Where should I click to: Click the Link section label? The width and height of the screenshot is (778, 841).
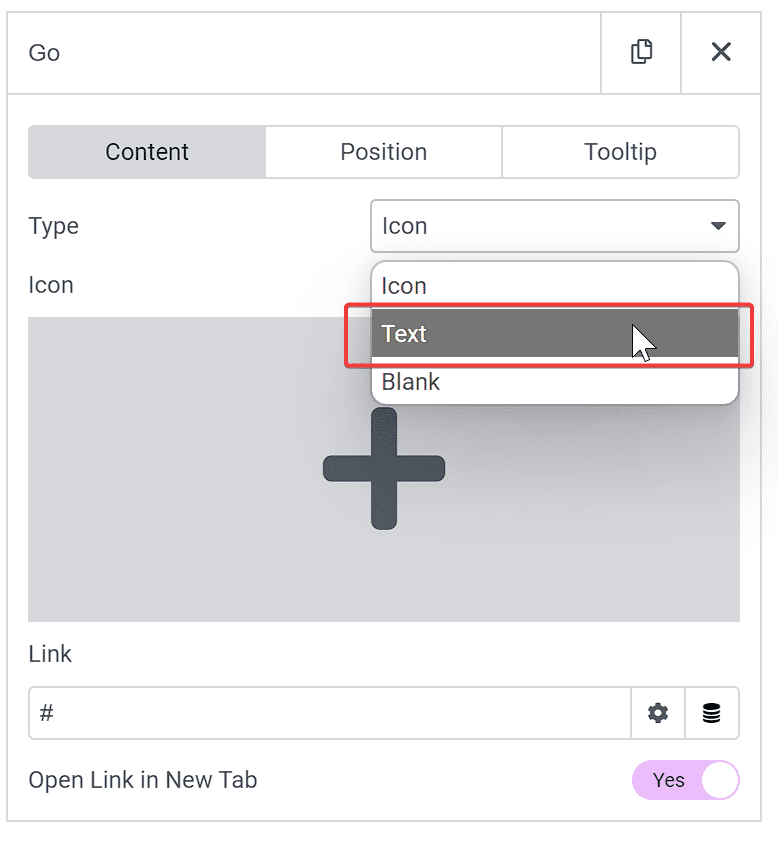50,654
